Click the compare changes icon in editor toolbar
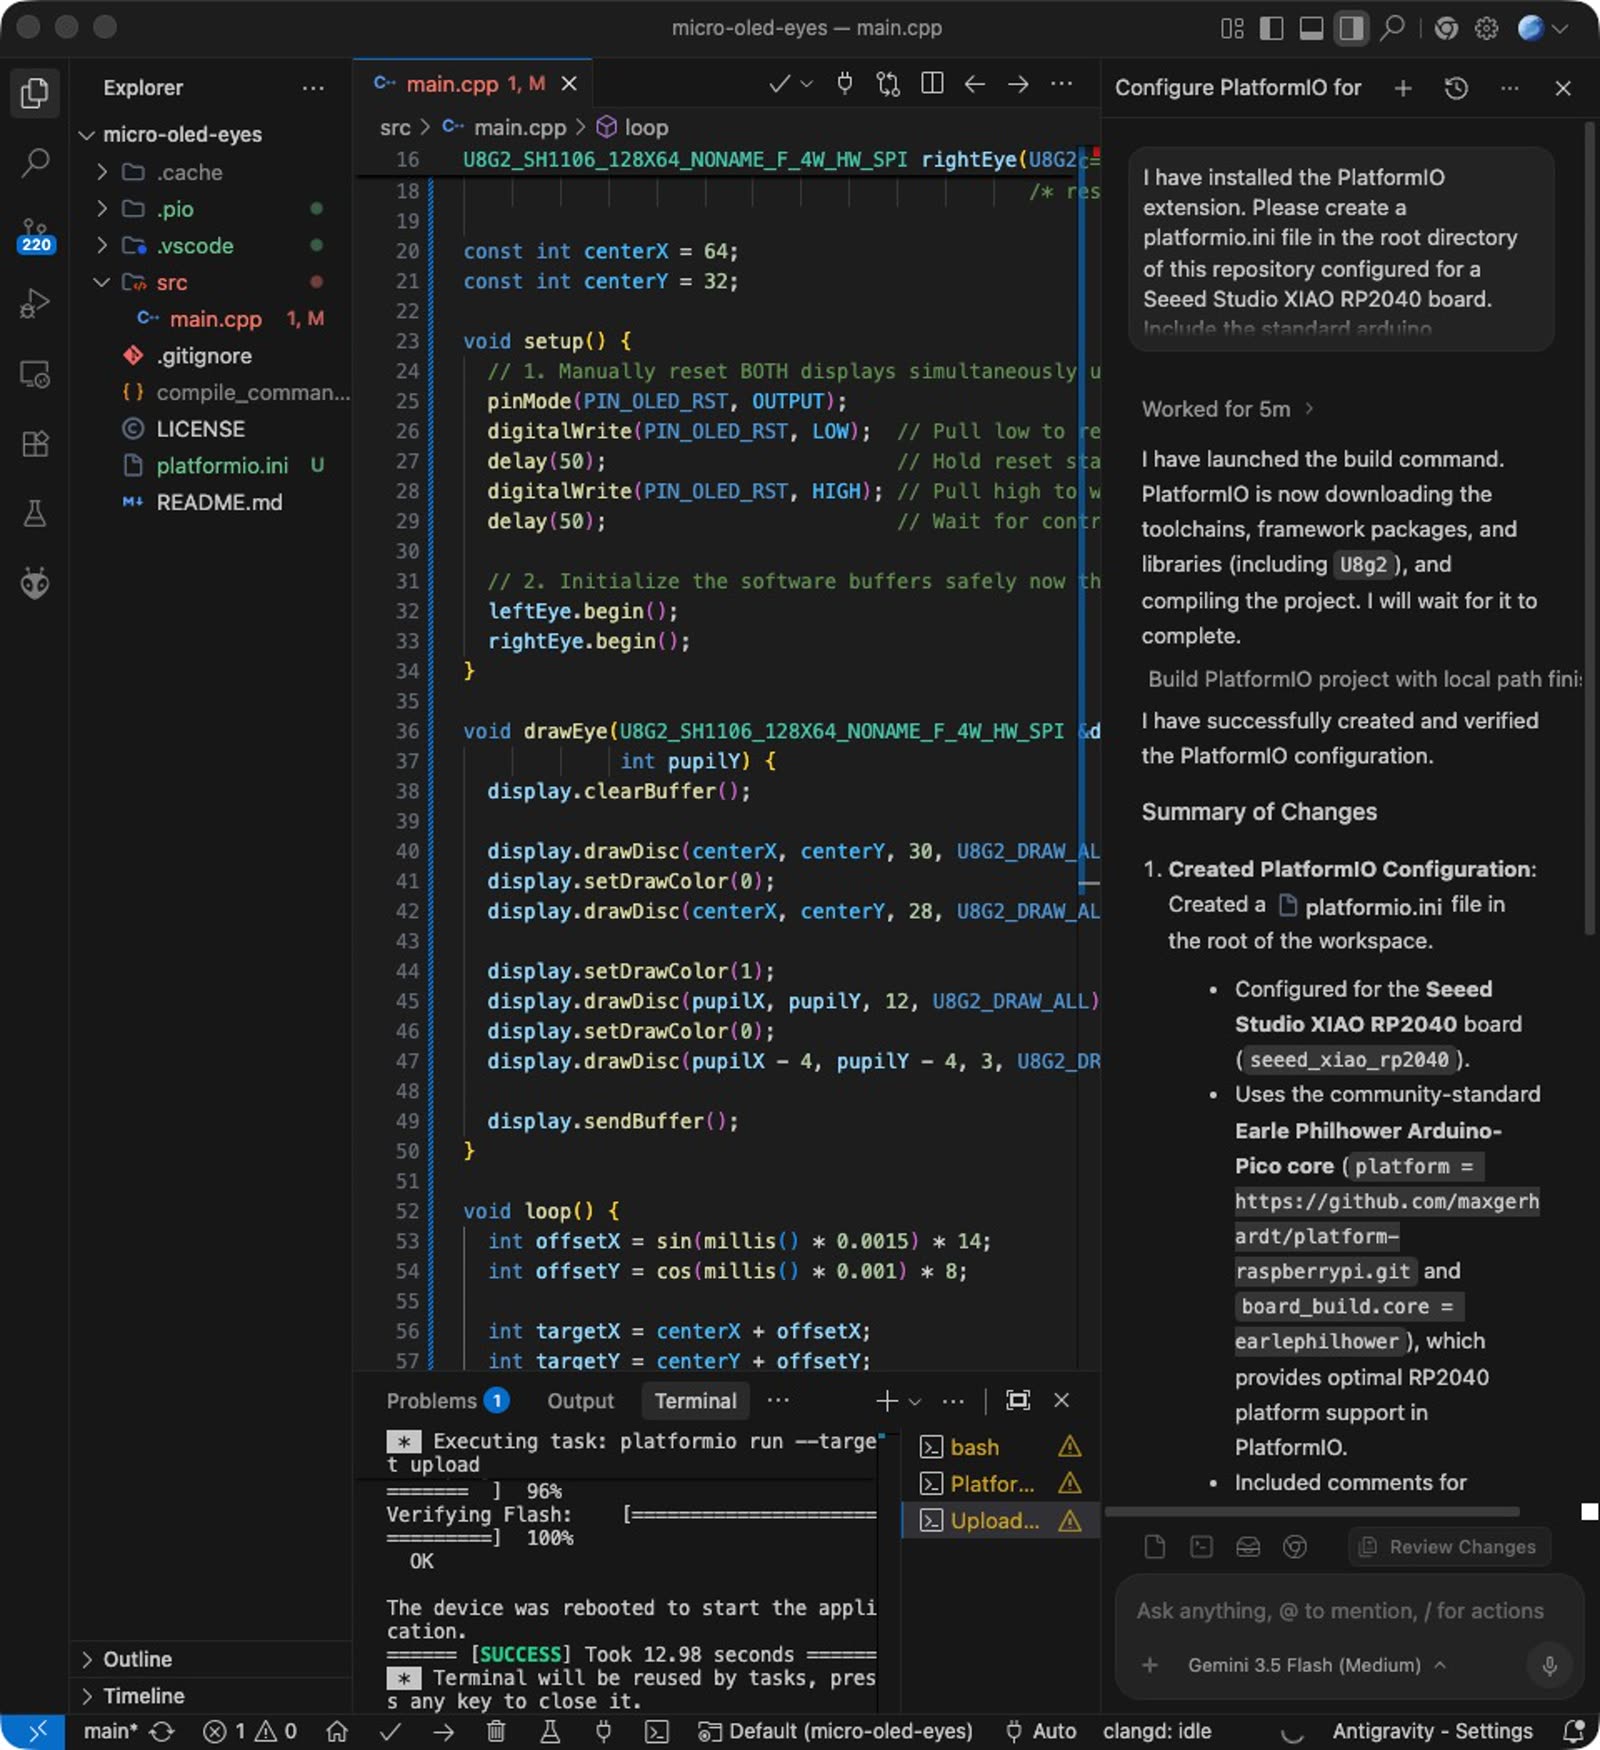Screen dimensions: 1600x1750 pyautogui.click(x=888, y=84)
